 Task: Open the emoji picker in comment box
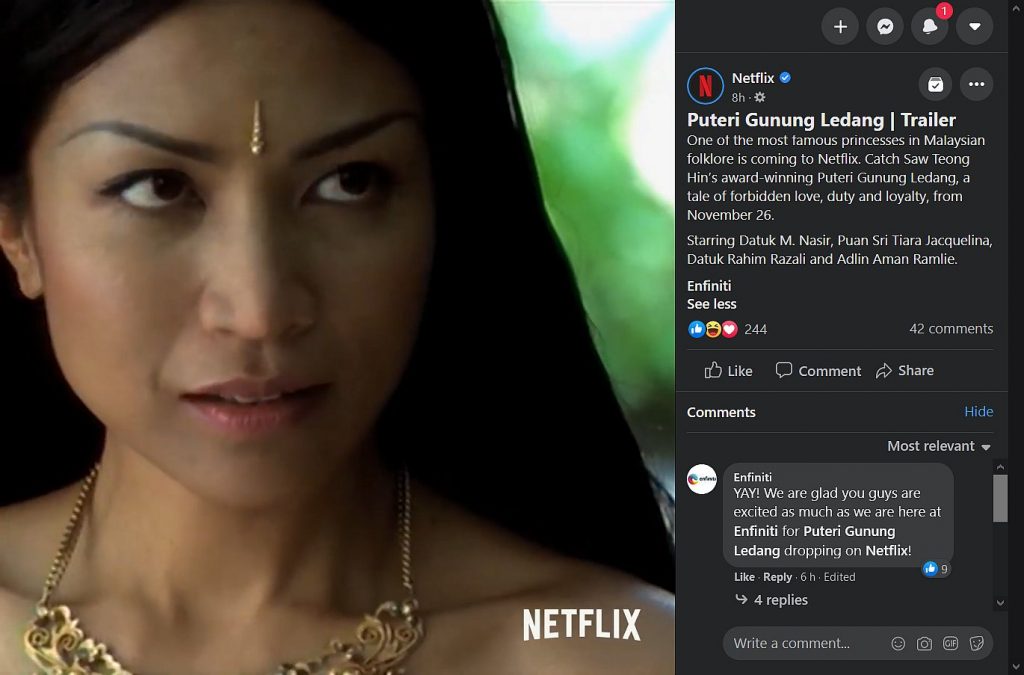coord(899,644)
